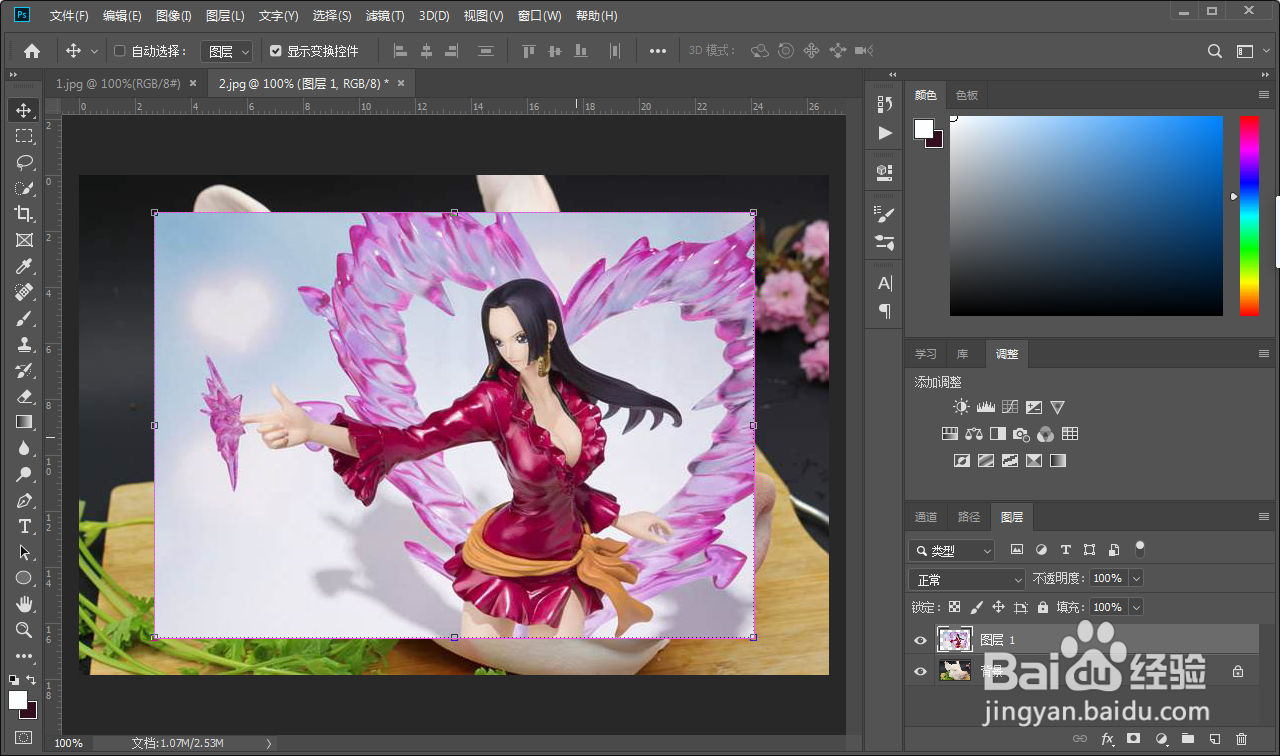Toggle the 显示变换控件 checkbox
The width and height of the screenshot is (1280, 756).
(276, 51)
